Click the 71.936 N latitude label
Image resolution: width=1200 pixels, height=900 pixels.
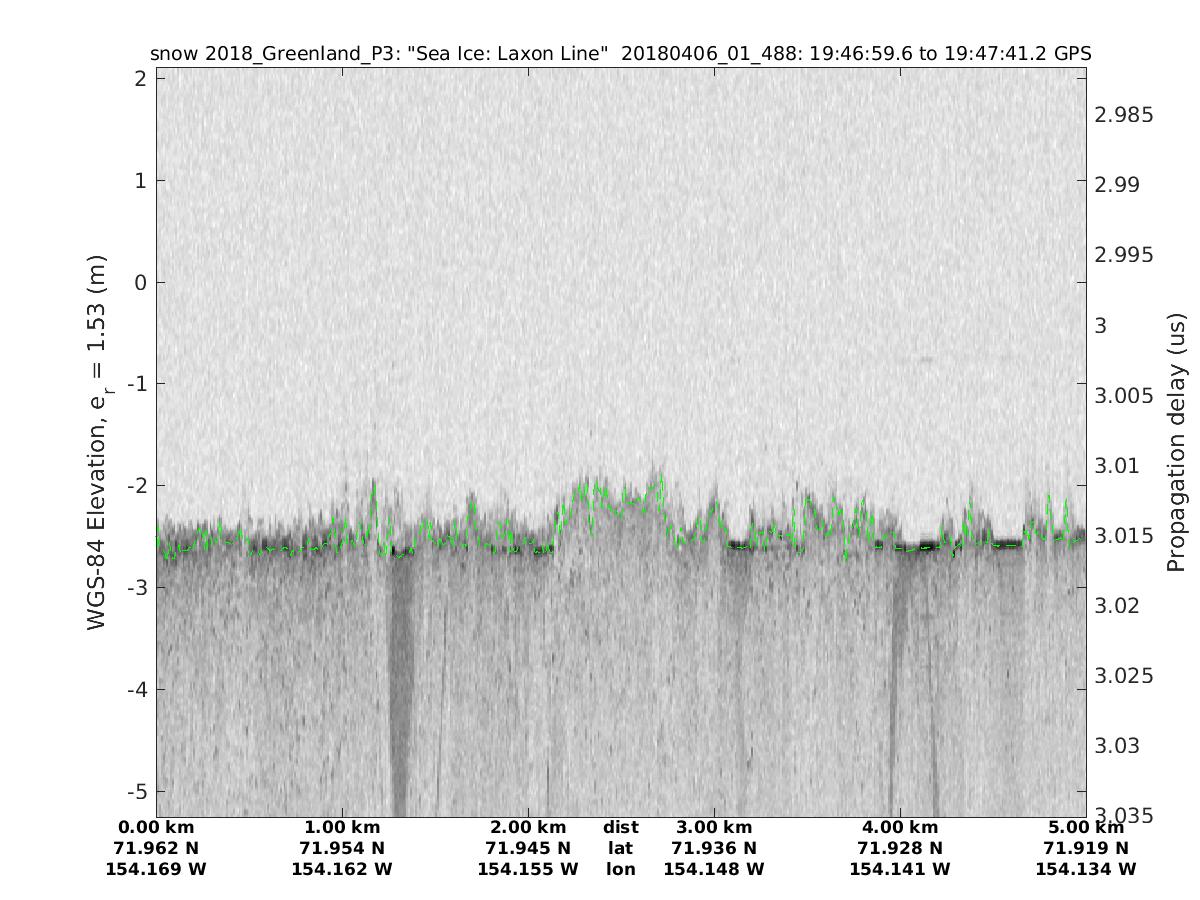pyautogui.click(x=714, y=848)
